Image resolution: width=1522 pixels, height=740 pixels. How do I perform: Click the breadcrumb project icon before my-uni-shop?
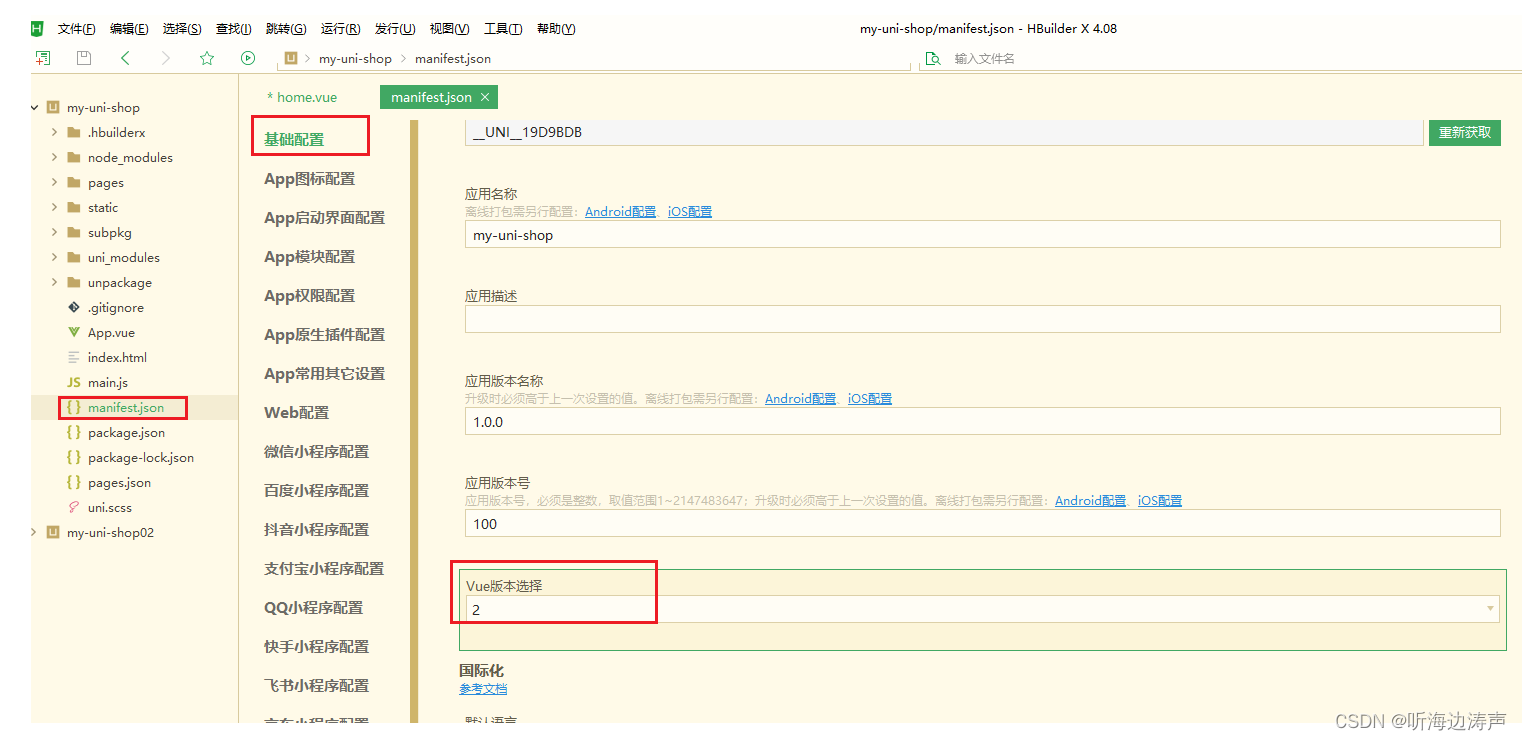[x=291, y=58]
